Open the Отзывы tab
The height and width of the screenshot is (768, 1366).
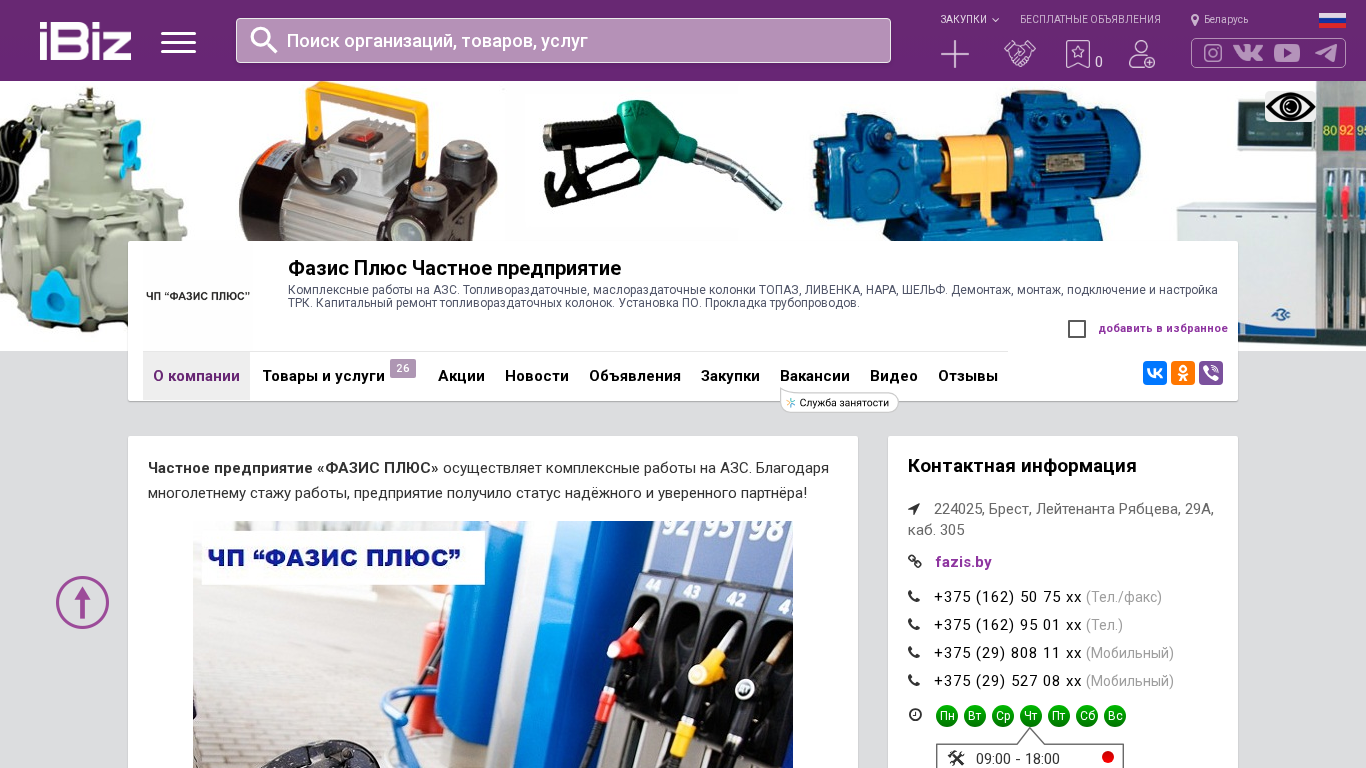click(968, 376)
